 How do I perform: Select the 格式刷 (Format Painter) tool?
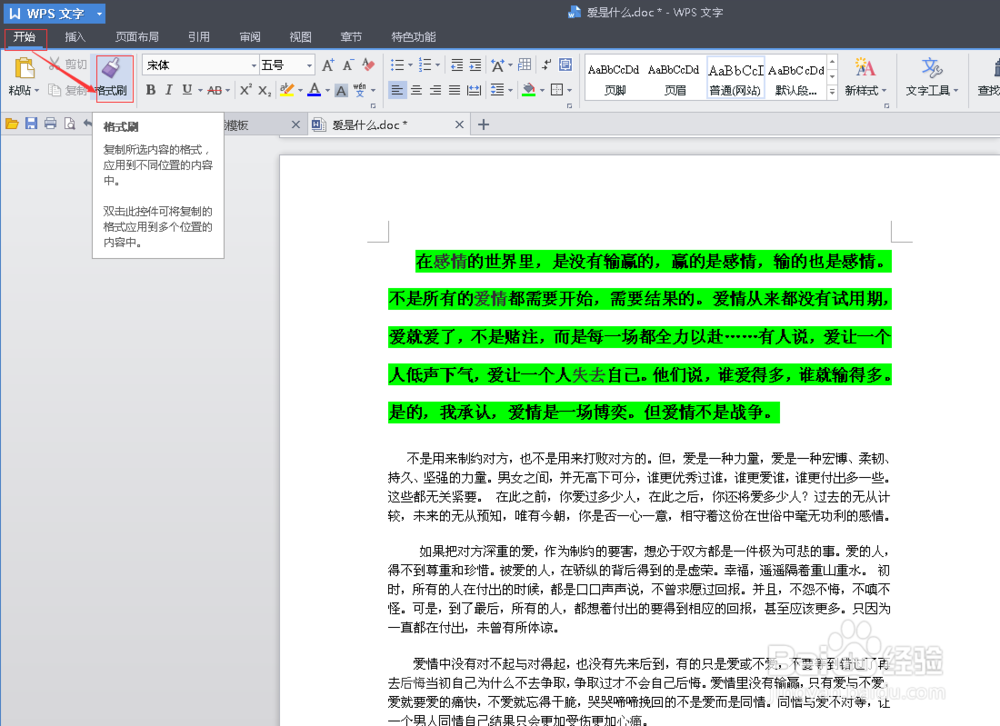pos(113,77)
